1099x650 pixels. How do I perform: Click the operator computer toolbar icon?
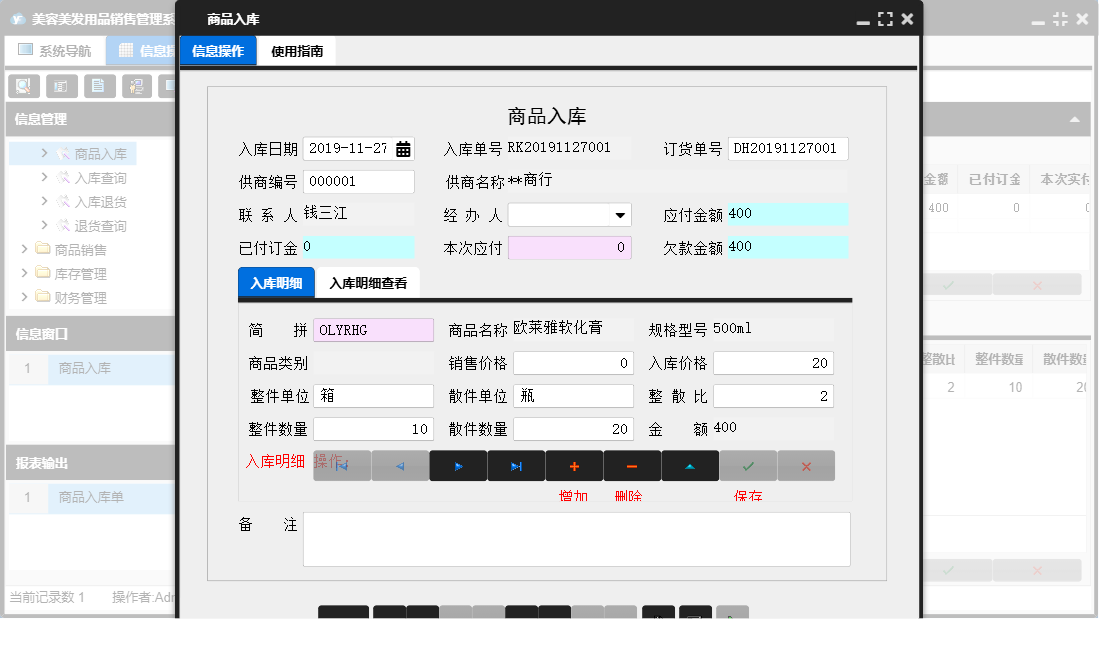pyautogui.click(x=139, y=86)
